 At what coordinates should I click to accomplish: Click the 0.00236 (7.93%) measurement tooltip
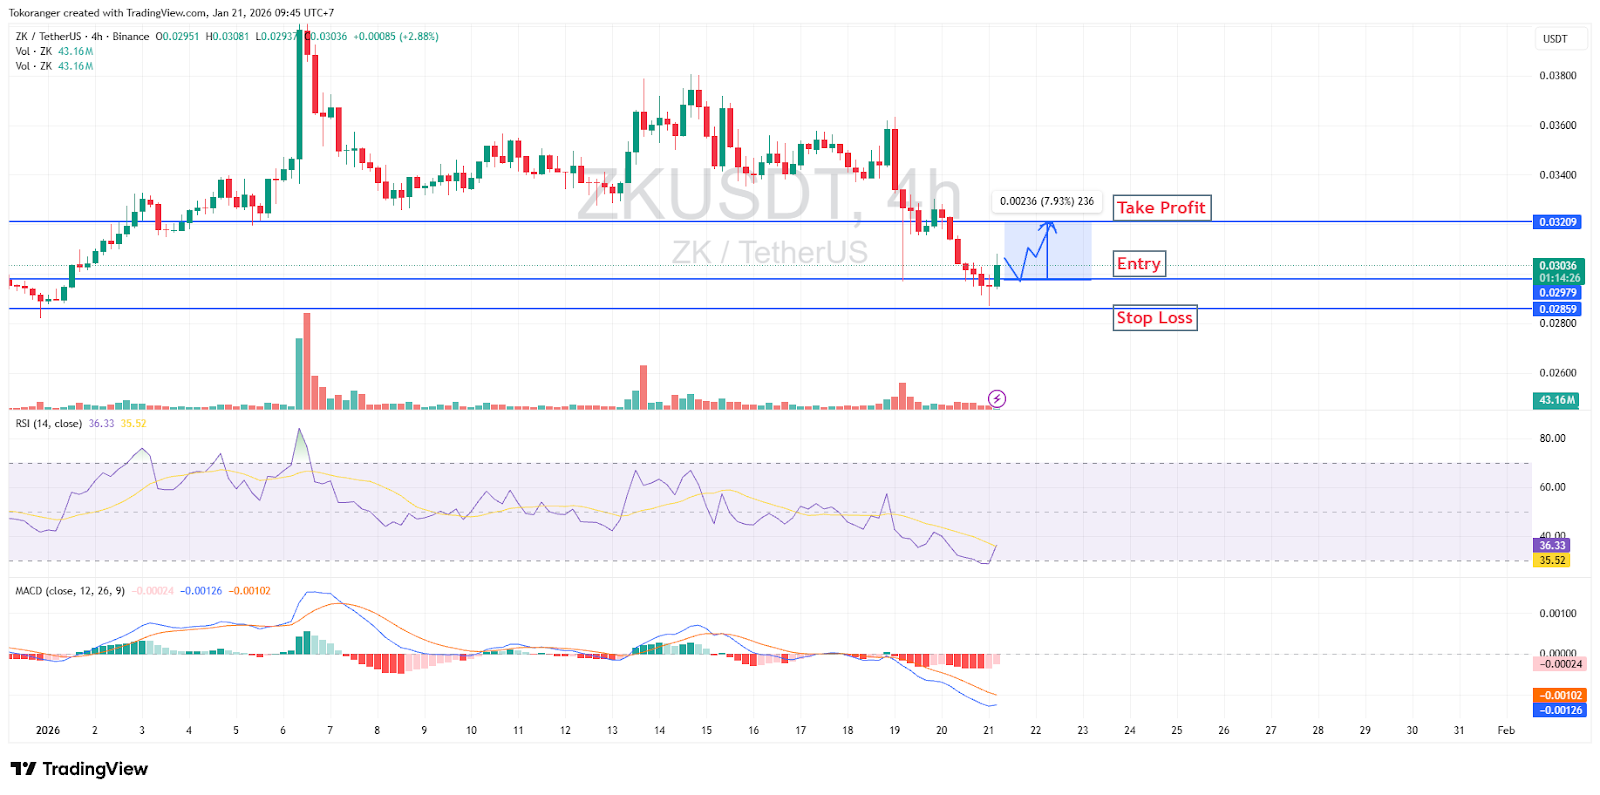point(1046,202)
